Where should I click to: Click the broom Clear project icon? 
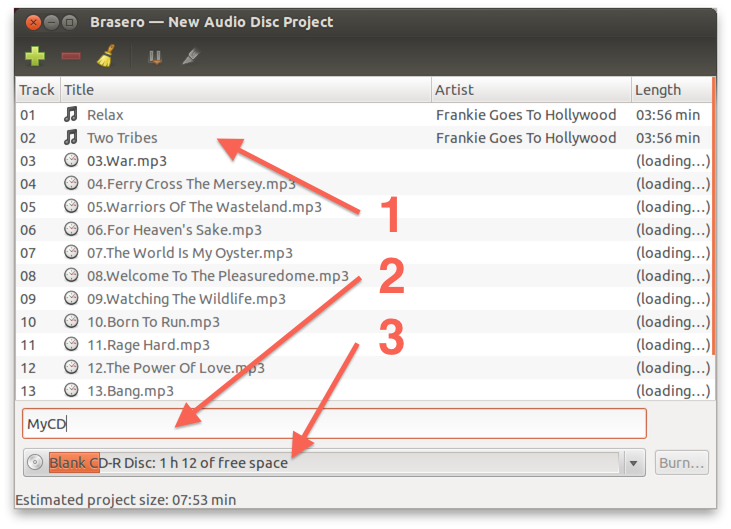105,57
